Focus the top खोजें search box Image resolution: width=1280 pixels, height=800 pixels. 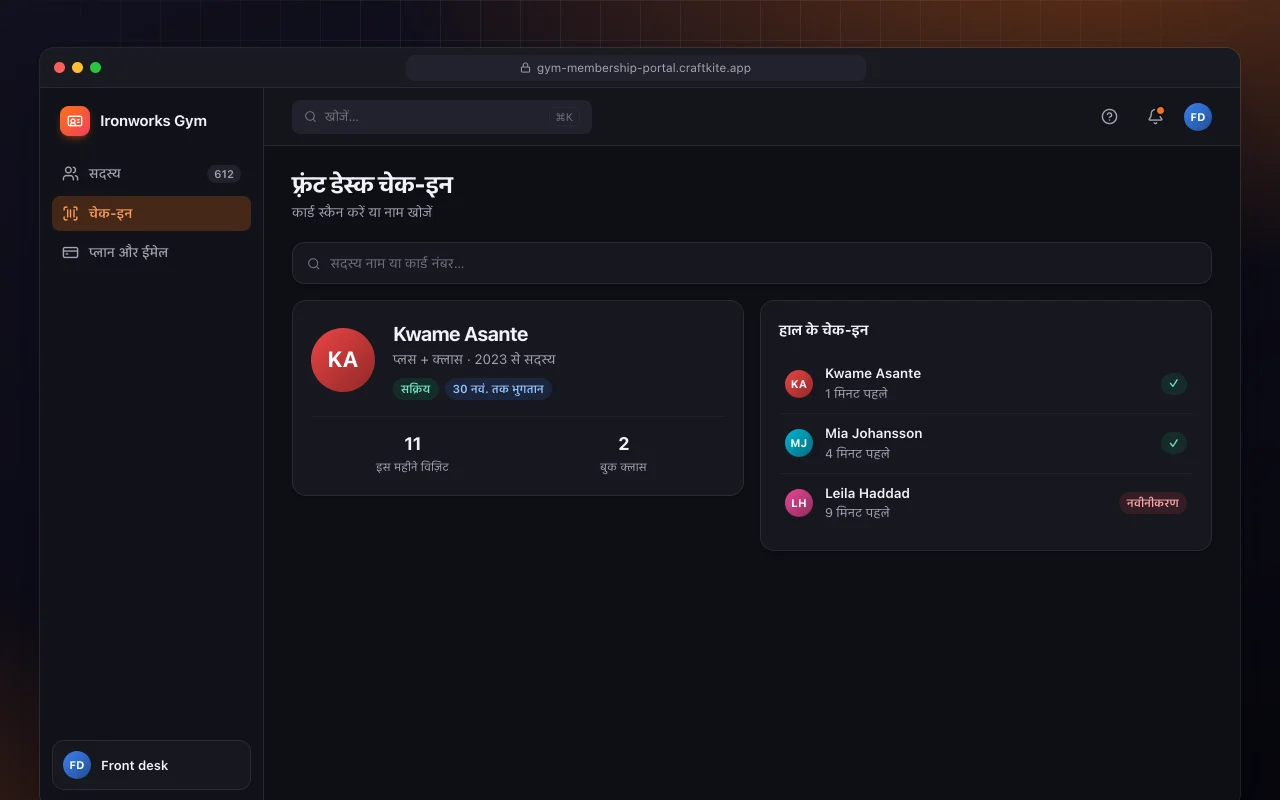coord(442,117)
